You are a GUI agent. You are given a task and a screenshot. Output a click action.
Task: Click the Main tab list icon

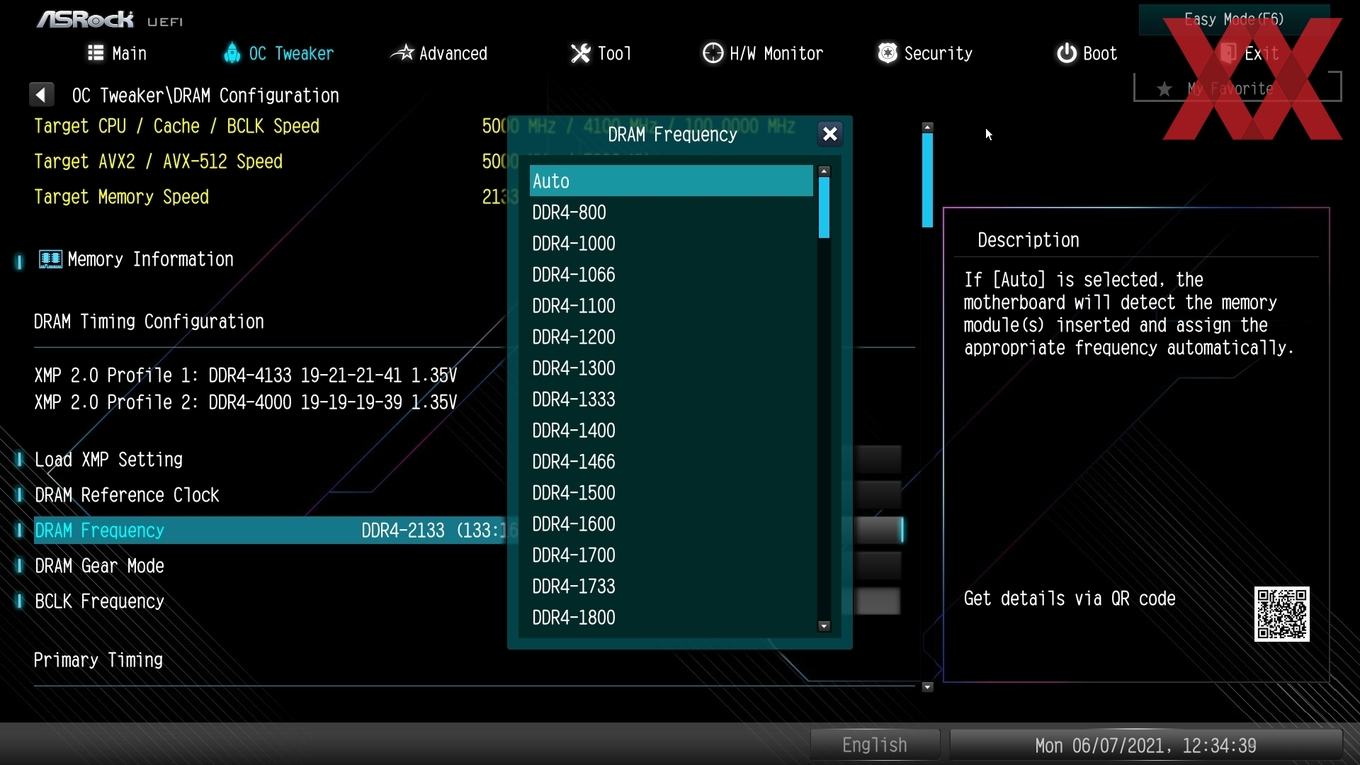95,53
